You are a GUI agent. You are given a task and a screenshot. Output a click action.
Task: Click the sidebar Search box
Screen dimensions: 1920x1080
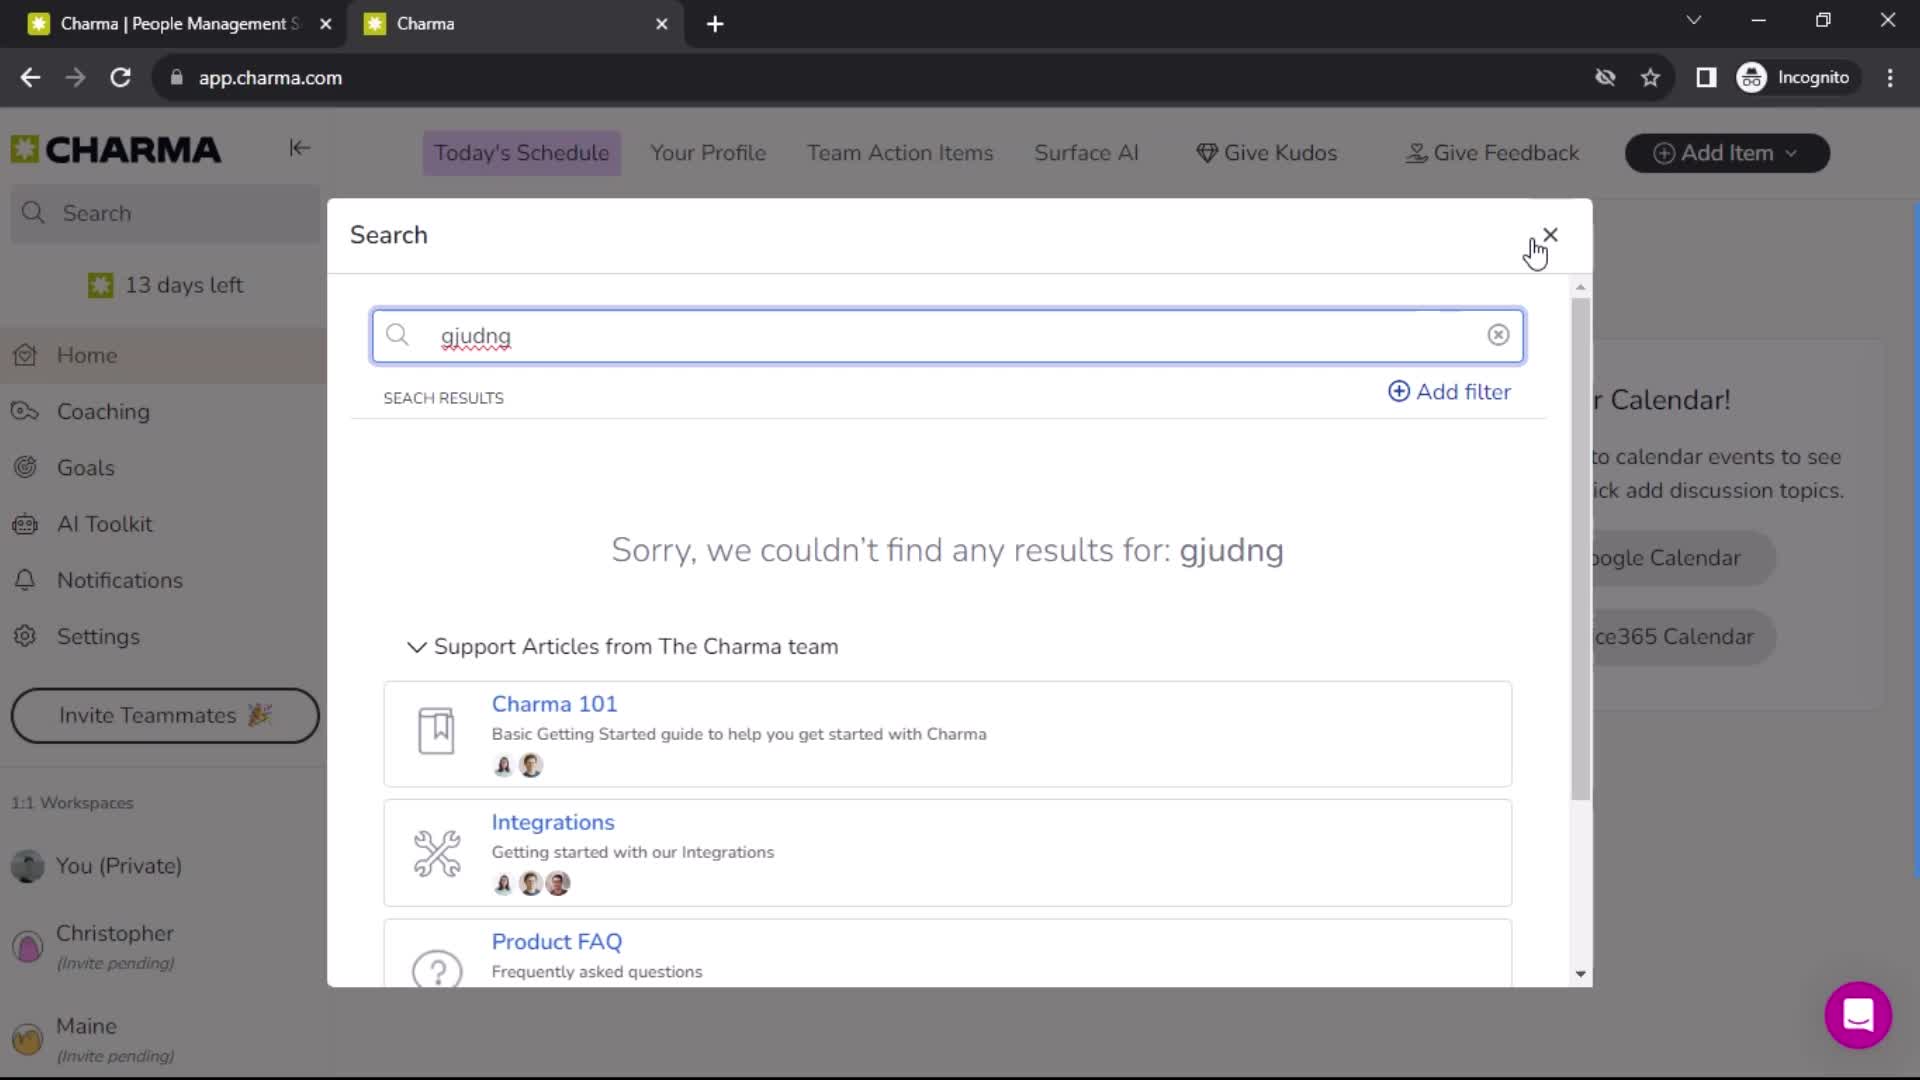[165, 213]
